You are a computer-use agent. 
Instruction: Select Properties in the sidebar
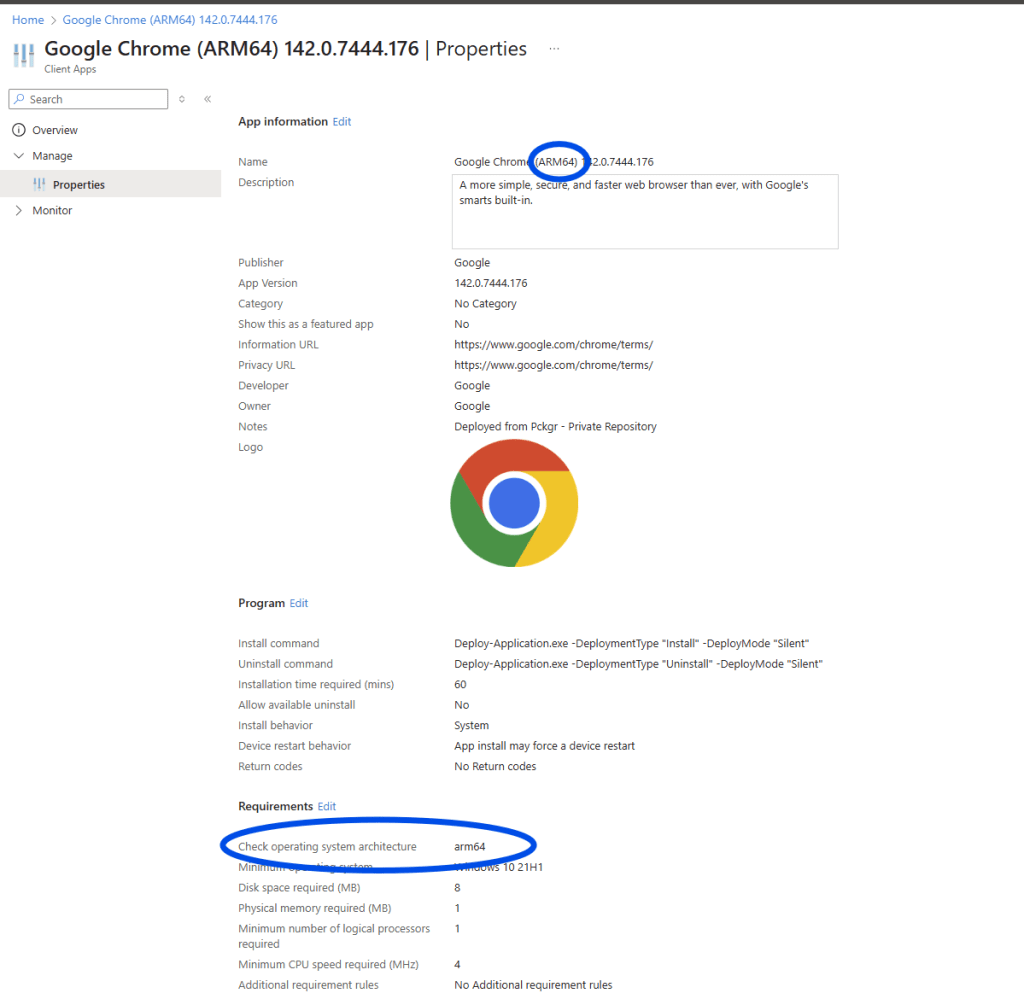pyautogui.click(x=78, y=185)
